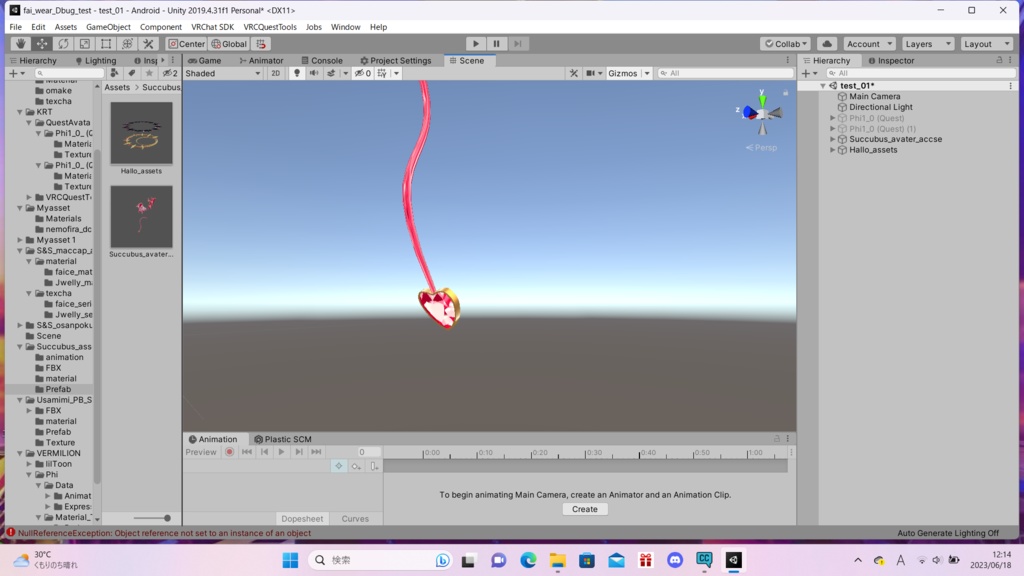Open the Window menu
1024x576 pixels.
(x=345, y=27)
